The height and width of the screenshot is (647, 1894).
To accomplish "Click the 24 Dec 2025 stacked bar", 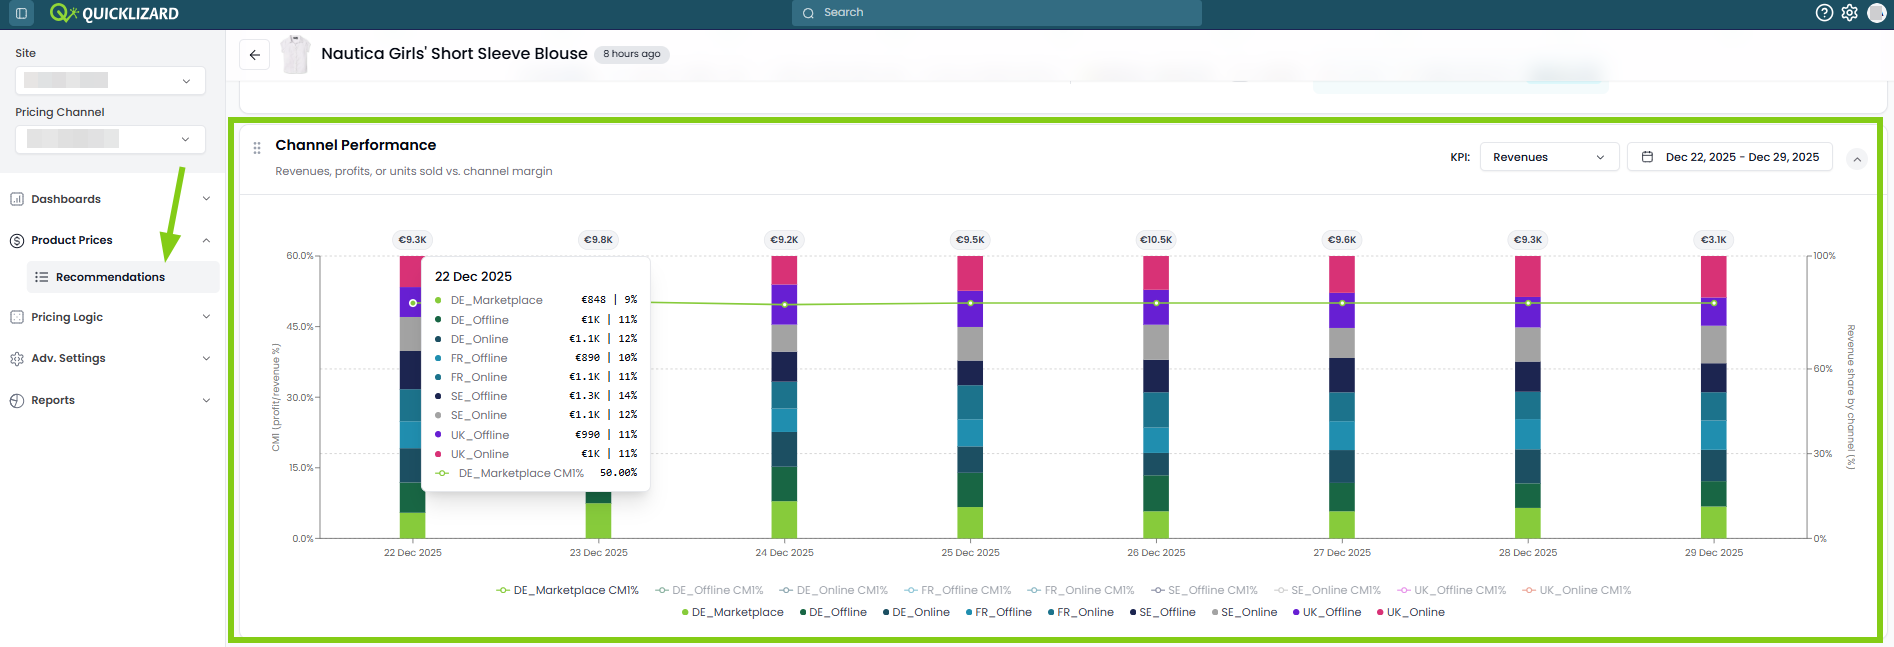I will pyautogui.click(x=784, y=397).
